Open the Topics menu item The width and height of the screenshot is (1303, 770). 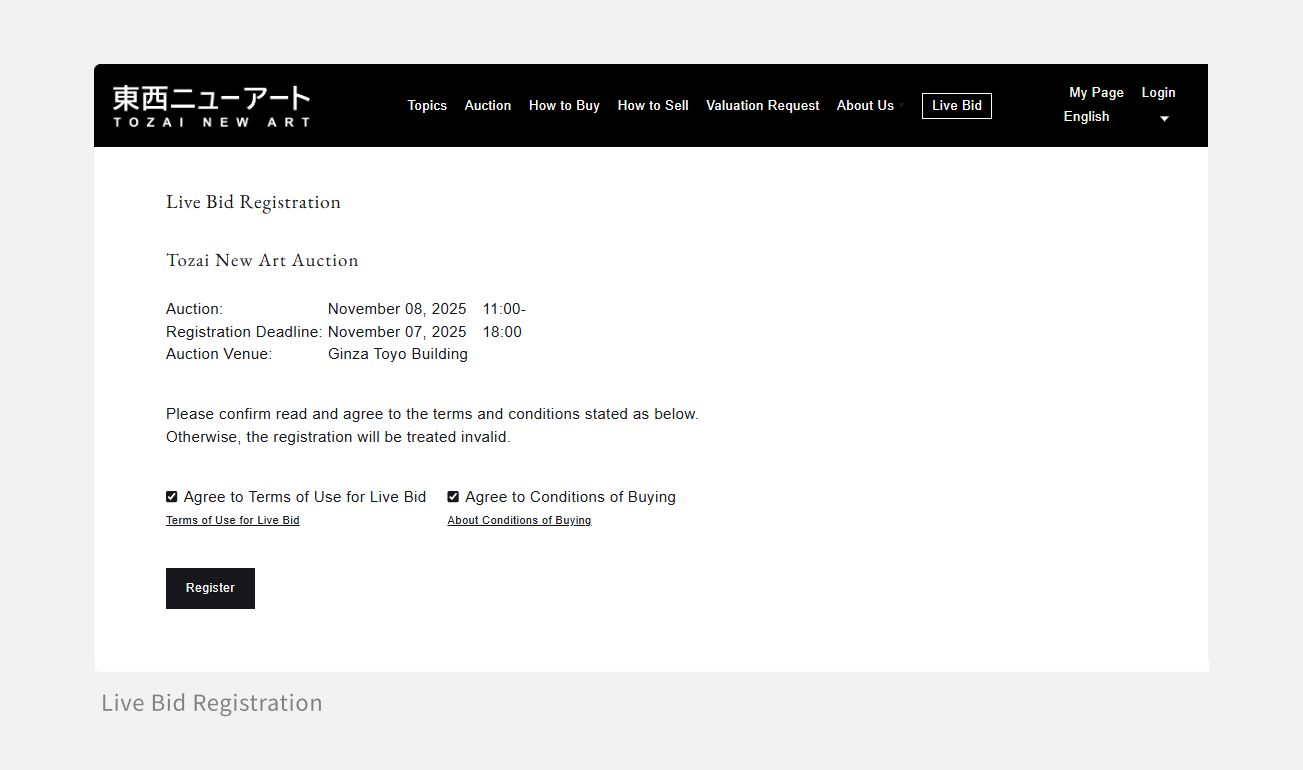(x=427, y=106)
